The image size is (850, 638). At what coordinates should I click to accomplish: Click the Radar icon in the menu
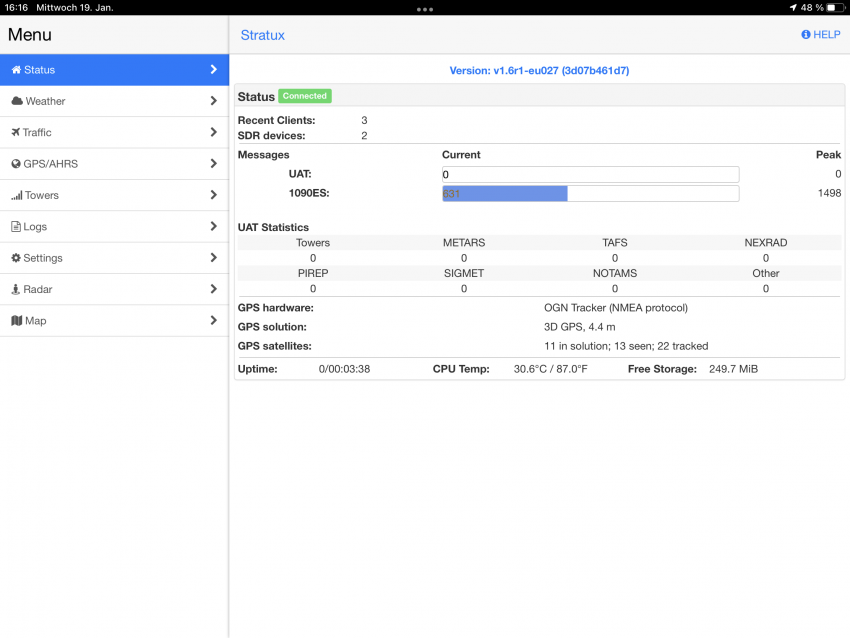click(x=16, y=289)
